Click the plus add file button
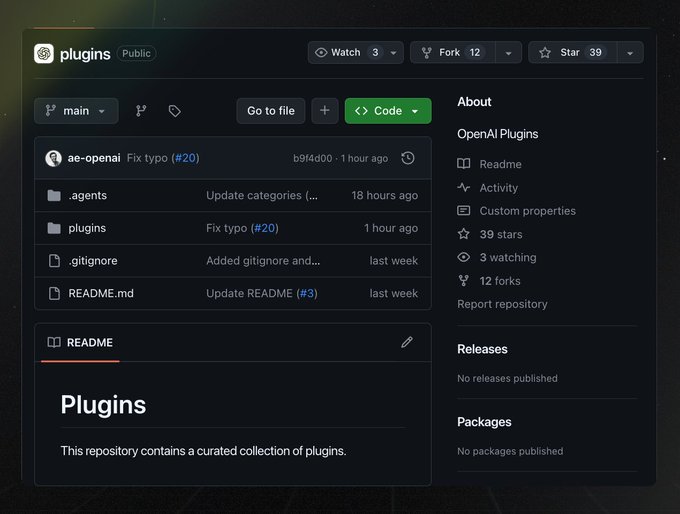The width and height of the screenshot is (680, 514). pyautogui.click(x=324, y=111)
